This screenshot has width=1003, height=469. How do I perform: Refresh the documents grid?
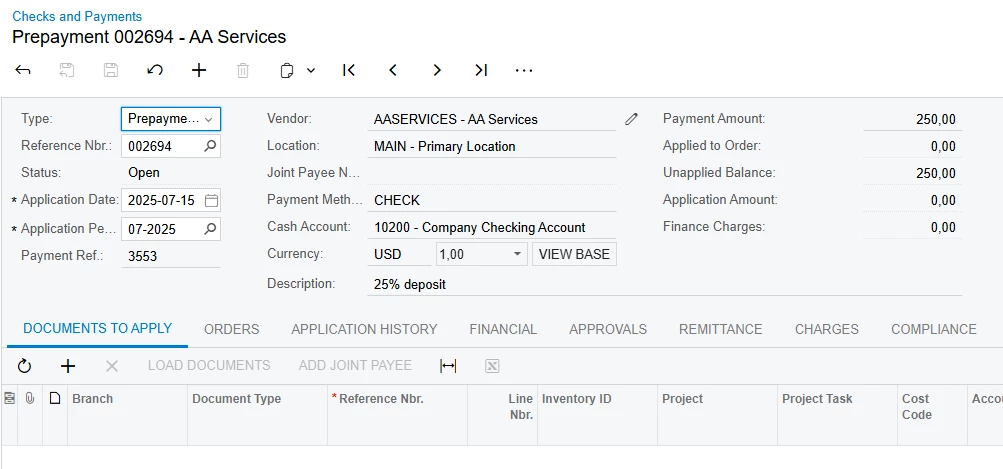coord(24,366)
